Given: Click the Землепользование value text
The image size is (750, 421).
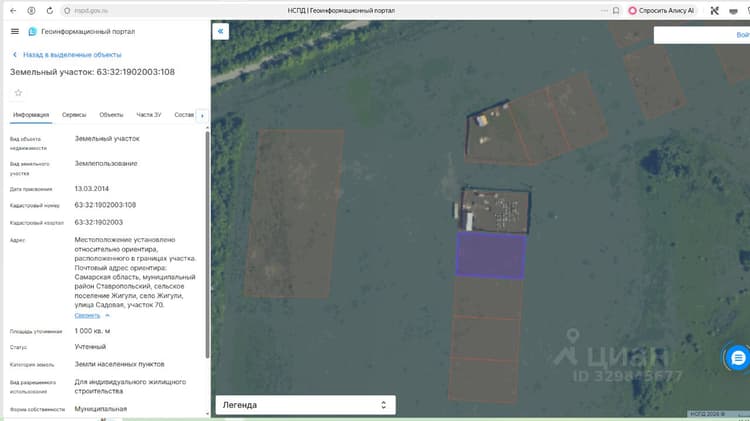Looking at the screenshot, I should pyautogui.click(x=106, y=164).
